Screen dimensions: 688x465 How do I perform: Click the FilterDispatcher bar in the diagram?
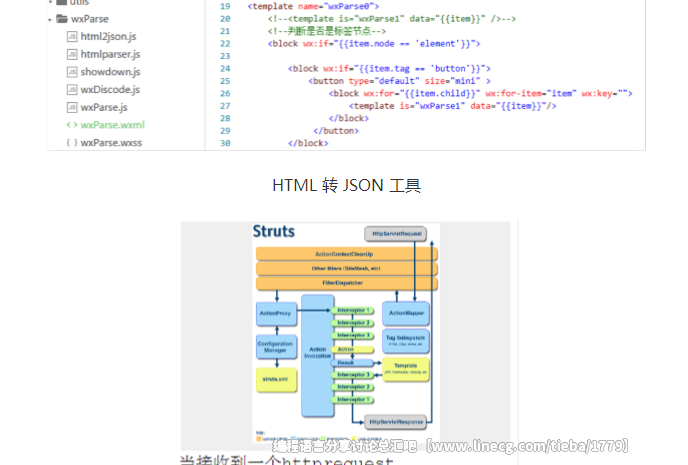347,283
